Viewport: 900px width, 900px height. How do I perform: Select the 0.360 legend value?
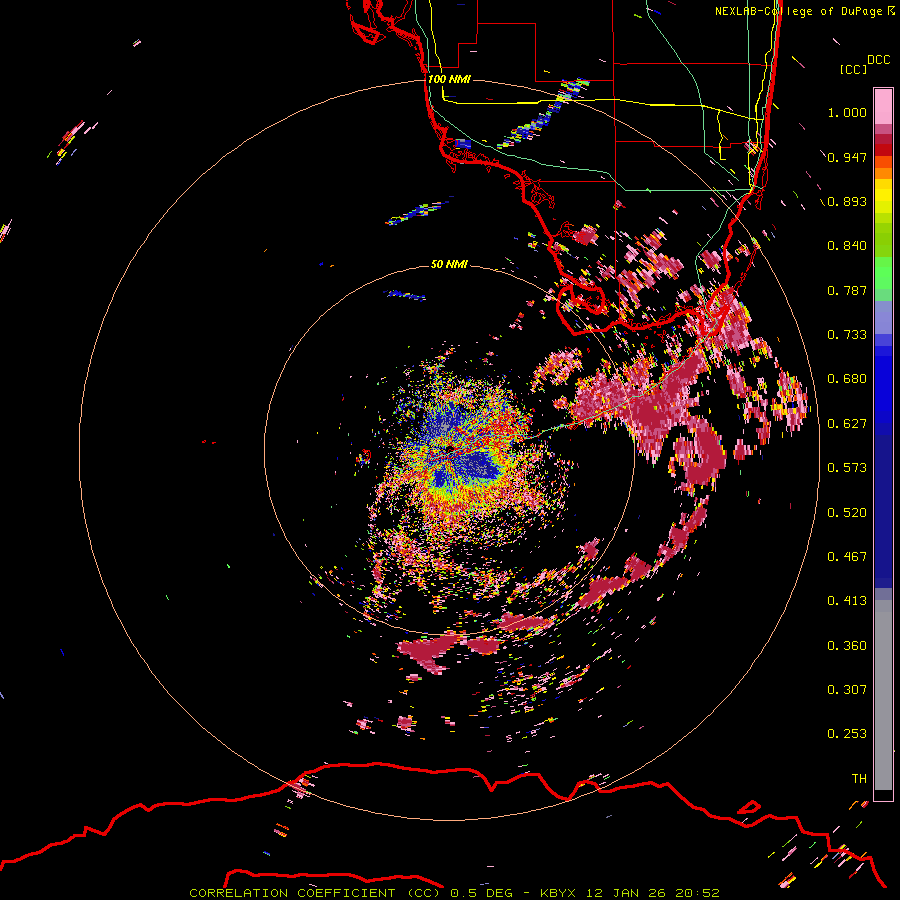(x=847, y=646)
